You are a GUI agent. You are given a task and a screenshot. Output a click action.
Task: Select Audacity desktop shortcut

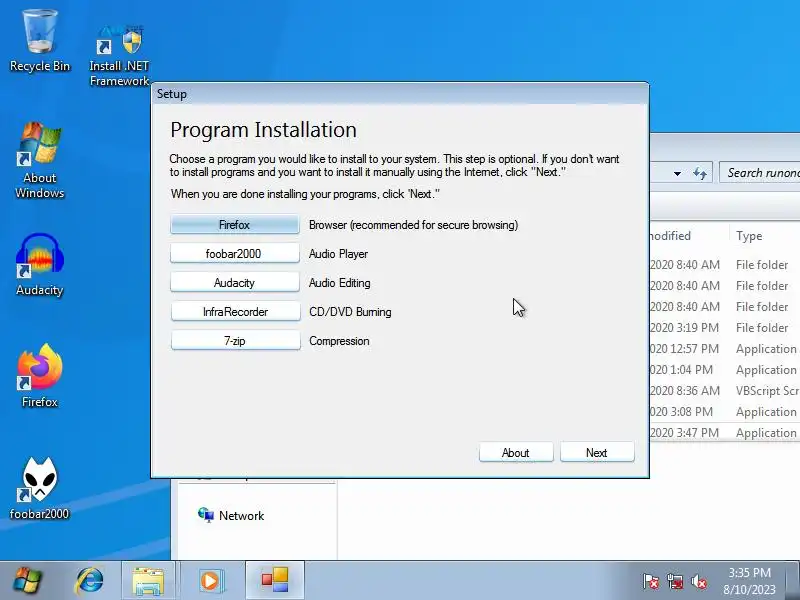[40, 264]
